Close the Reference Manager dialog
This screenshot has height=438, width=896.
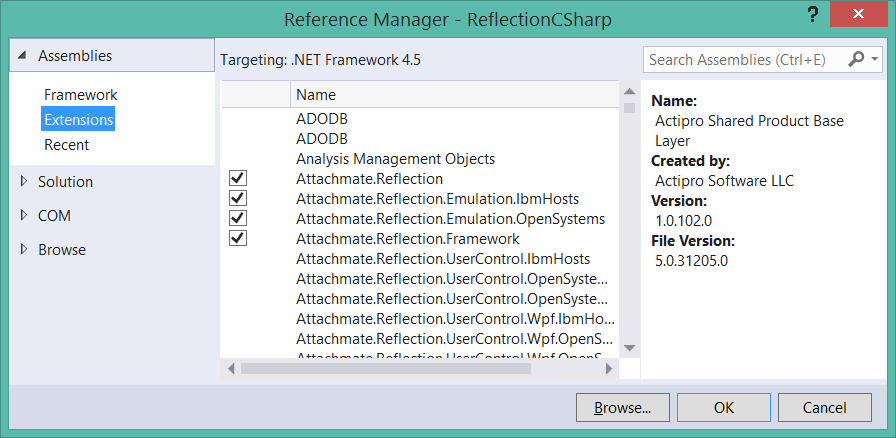(858, 14)
